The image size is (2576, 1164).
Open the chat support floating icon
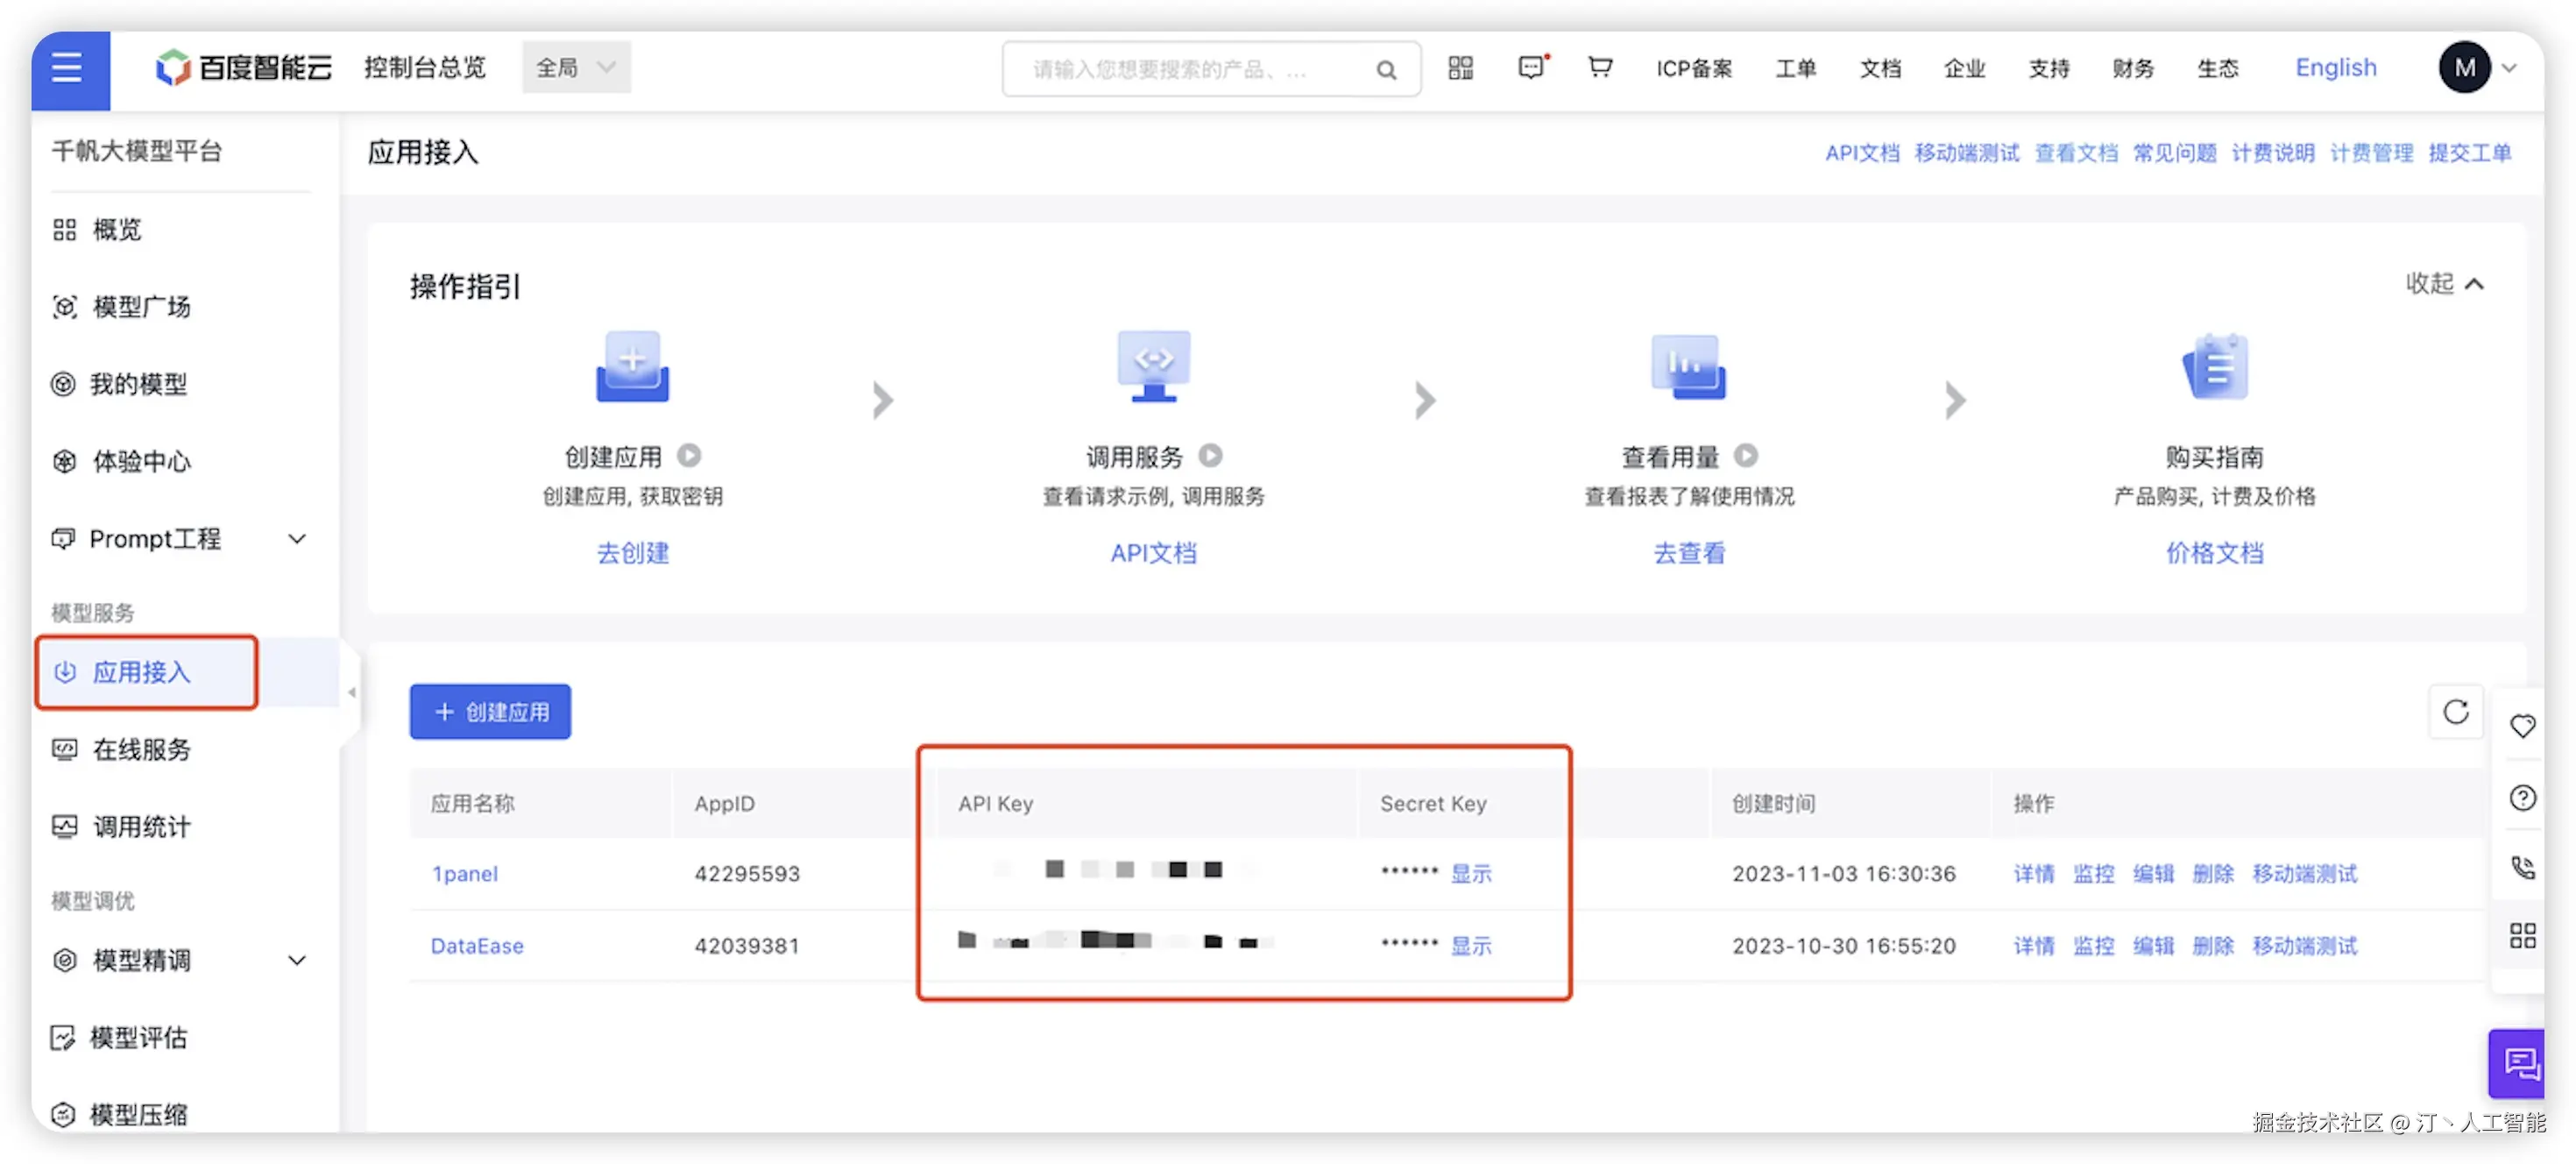[2519, 1062]
